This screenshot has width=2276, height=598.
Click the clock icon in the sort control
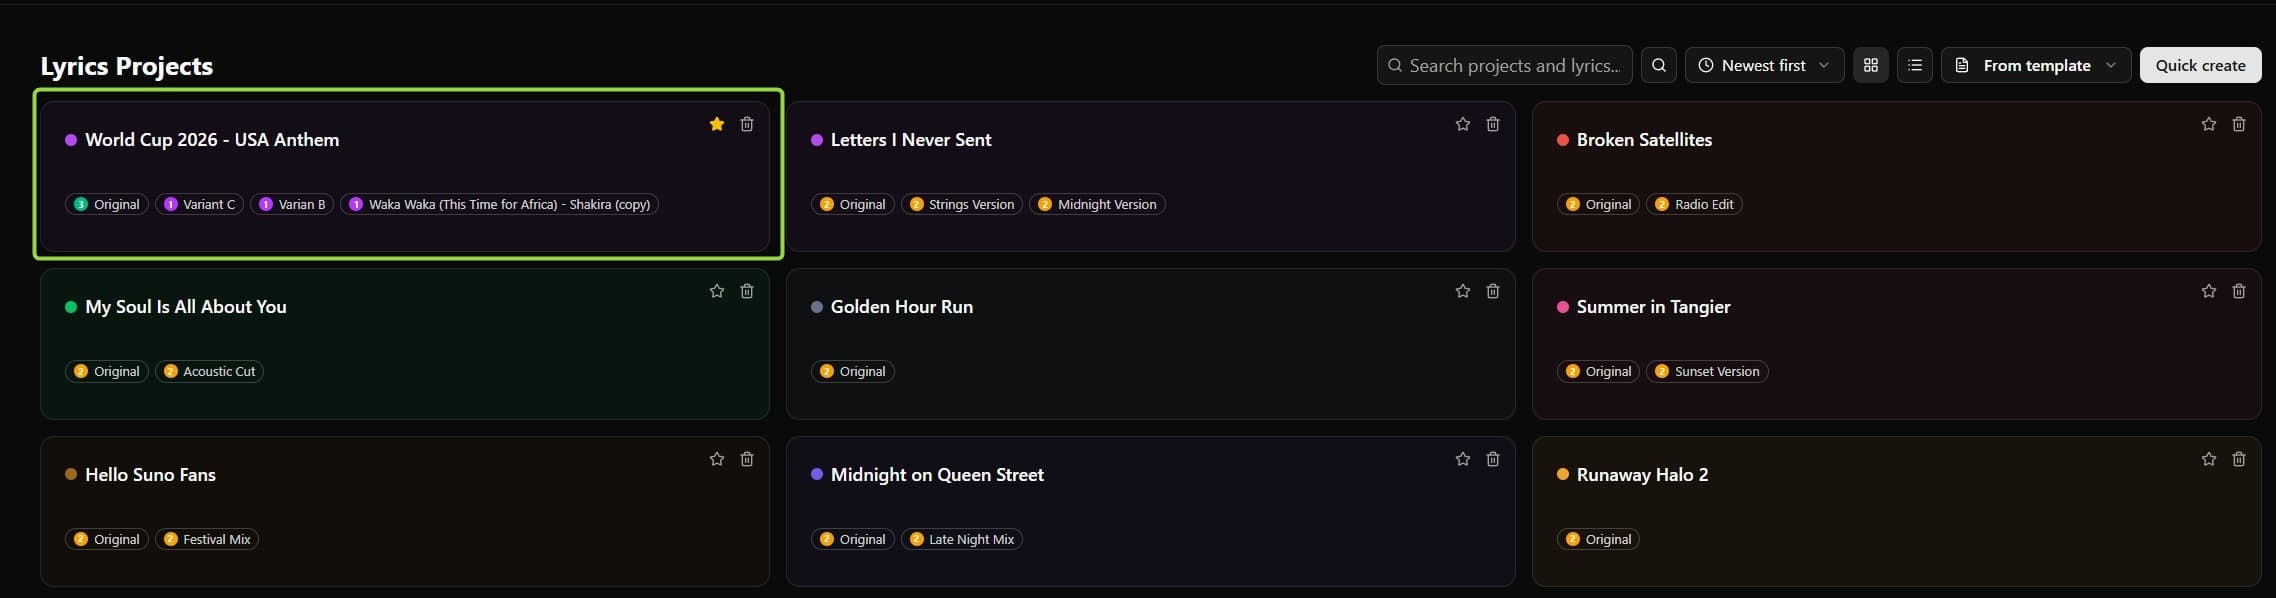click(x=1707, y=65)
